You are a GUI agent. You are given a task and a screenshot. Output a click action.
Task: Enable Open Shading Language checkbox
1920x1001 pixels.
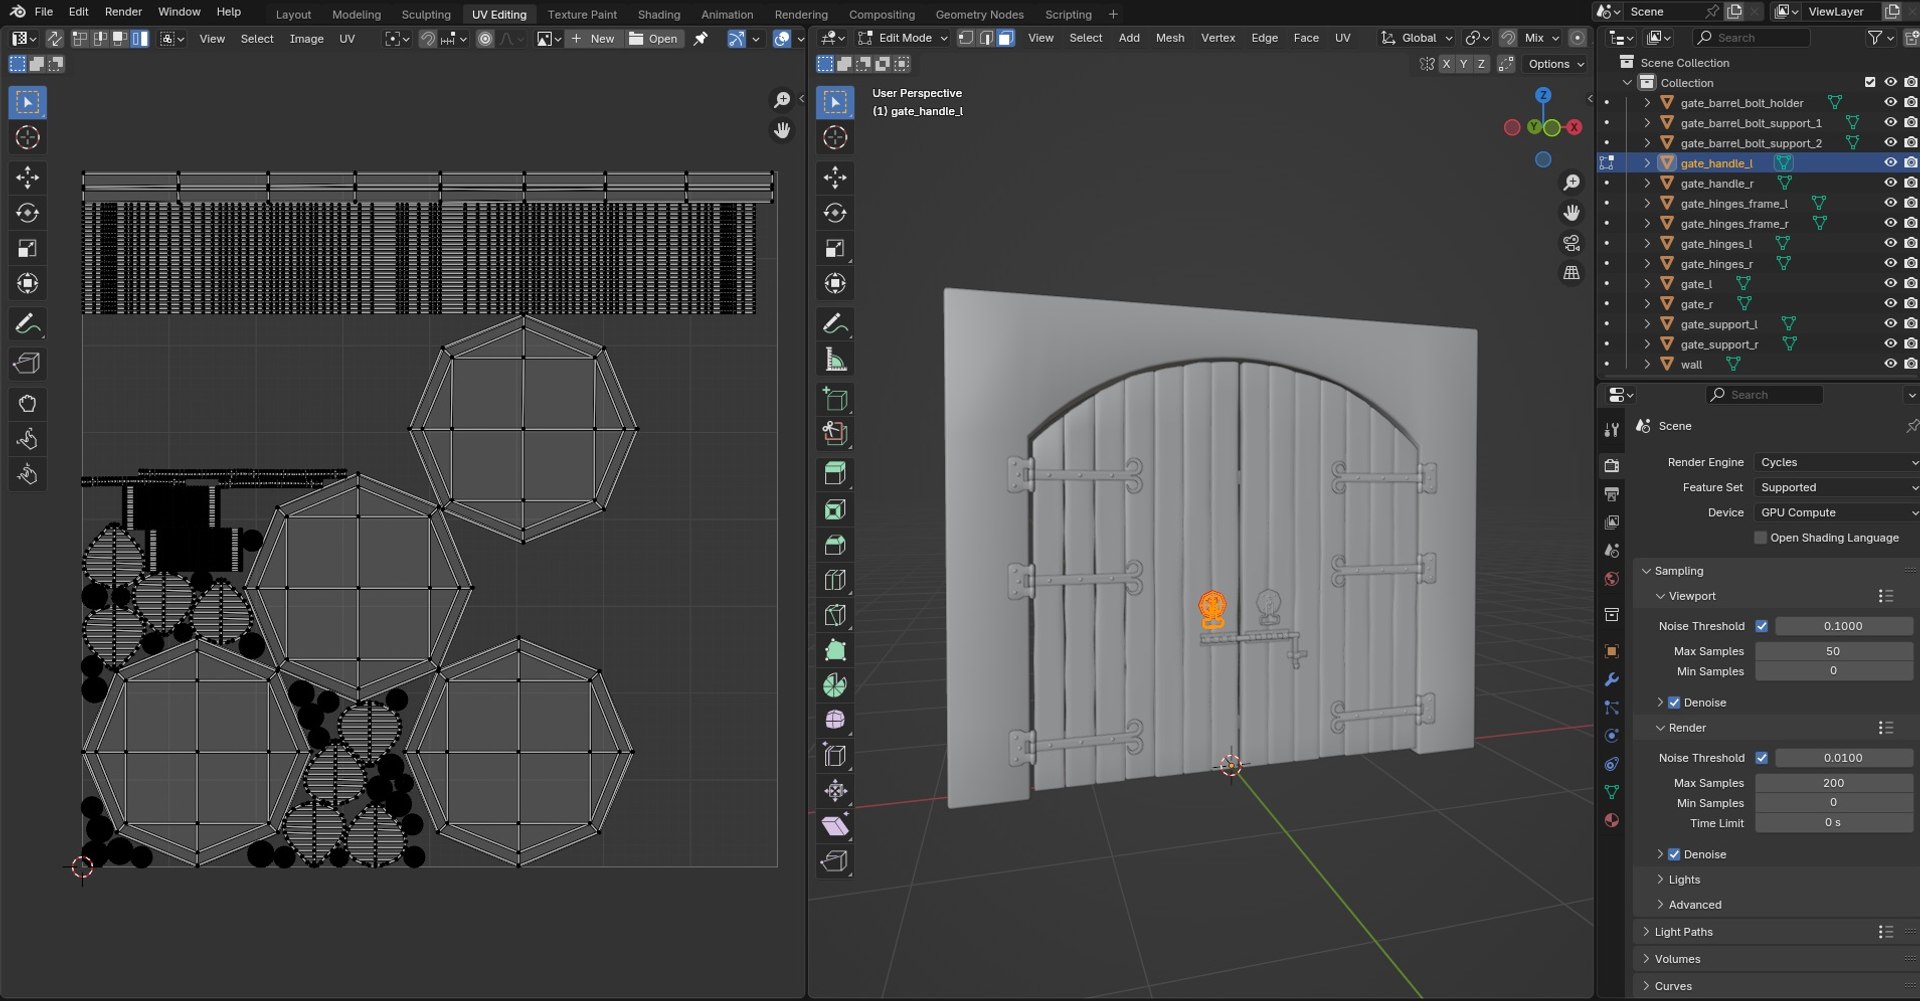tap(1761, 538)
